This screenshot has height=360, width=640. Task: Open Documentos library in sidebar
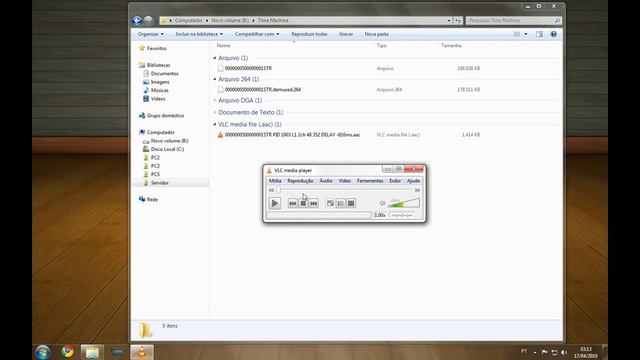[x=164, y=74]
